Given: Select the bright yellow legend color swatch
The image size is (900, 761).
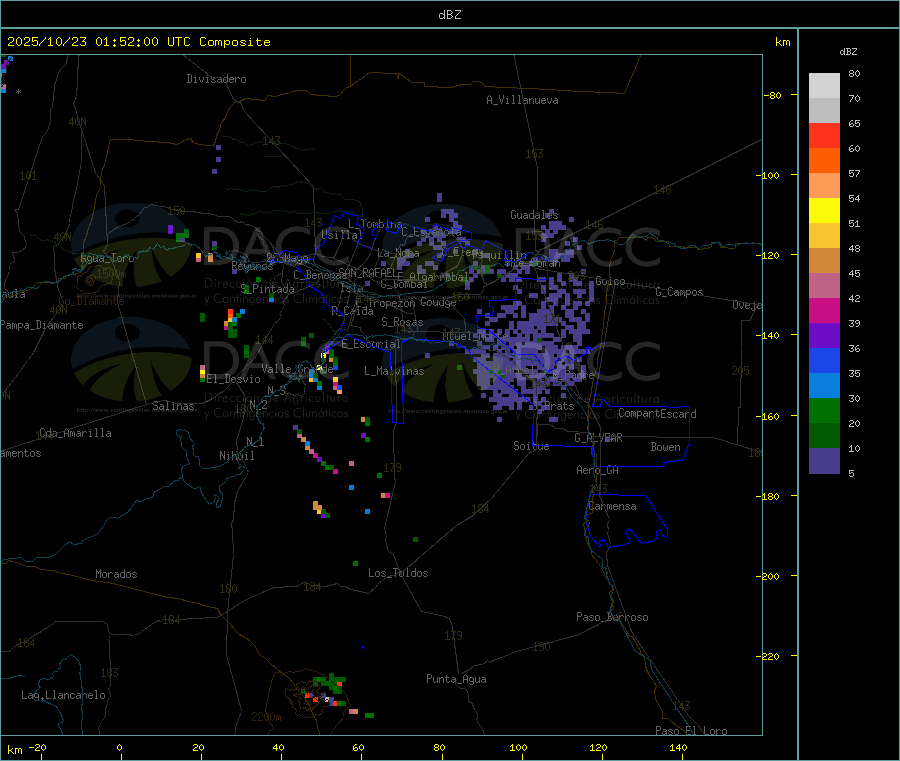Looking at the screenshot, I should pyautogui.click(x=824, y=211).
